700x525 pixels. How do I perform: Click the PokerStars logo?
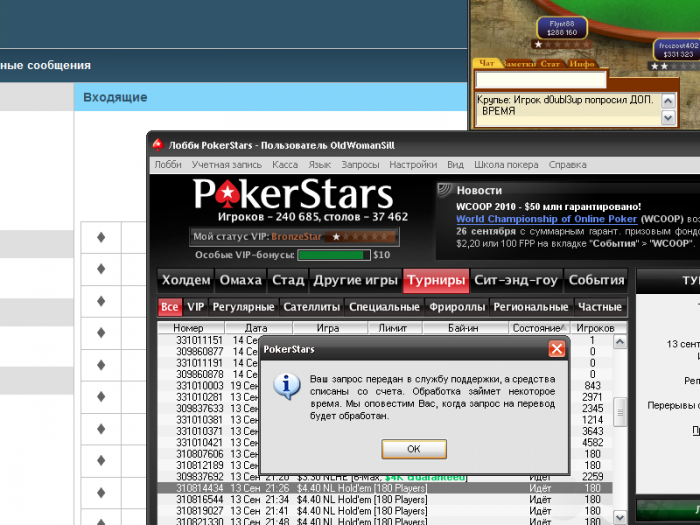(x=293, y=194)
